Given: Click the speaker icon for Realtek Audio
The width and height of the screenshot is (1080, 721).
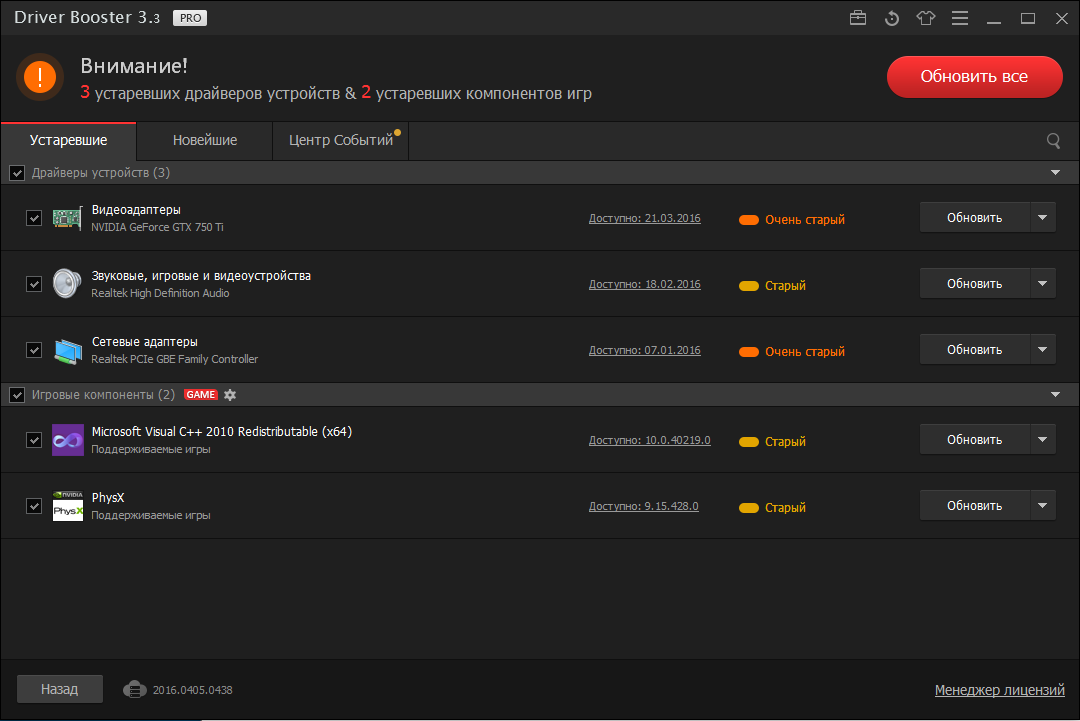Looking at the screenshot, I should [x=67, y=284].
